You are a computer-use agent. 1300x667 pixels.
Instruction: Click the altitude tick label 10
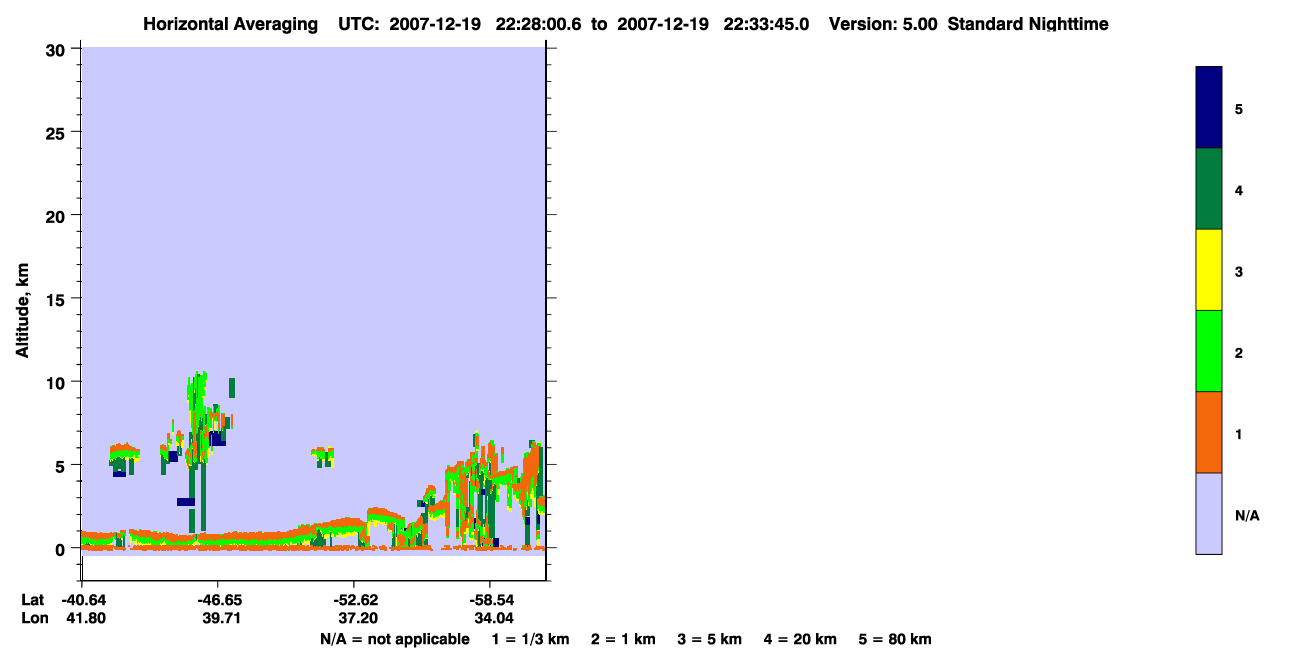click(57, 382)
